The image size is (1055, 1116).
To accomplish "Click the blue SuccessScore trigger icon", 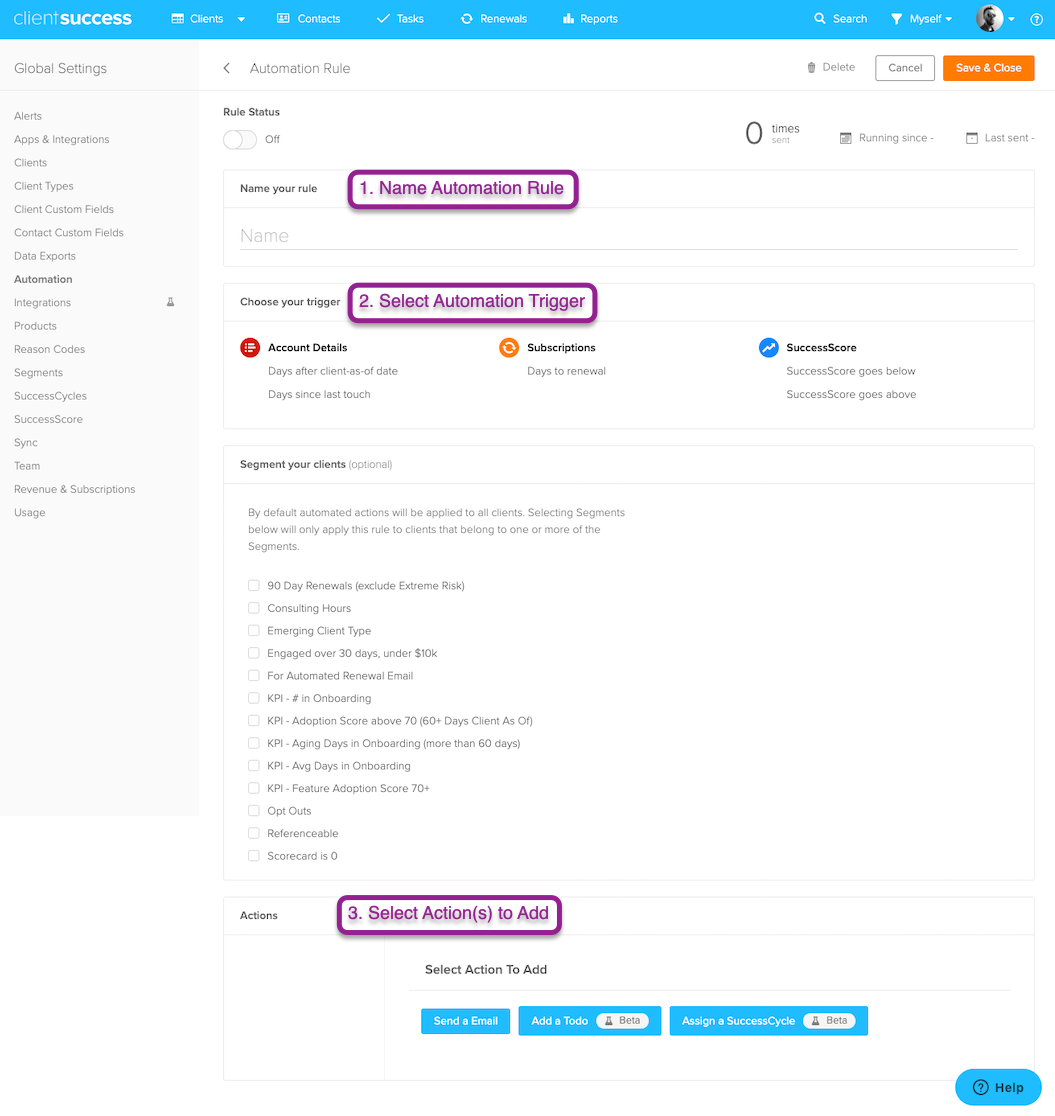I will click(768, 347).
